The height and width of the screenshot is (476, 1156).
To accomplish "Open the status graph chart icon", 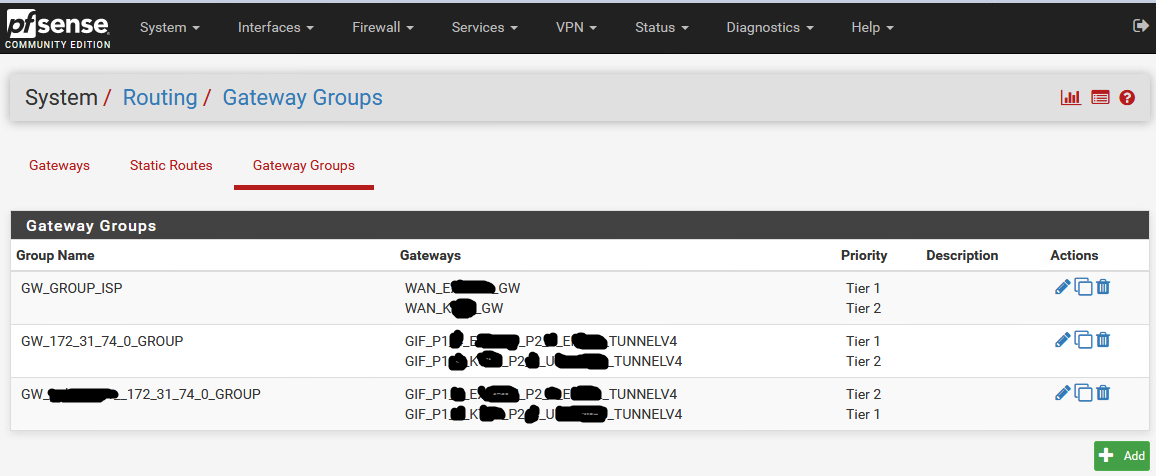I will [x=1071, y=98].
